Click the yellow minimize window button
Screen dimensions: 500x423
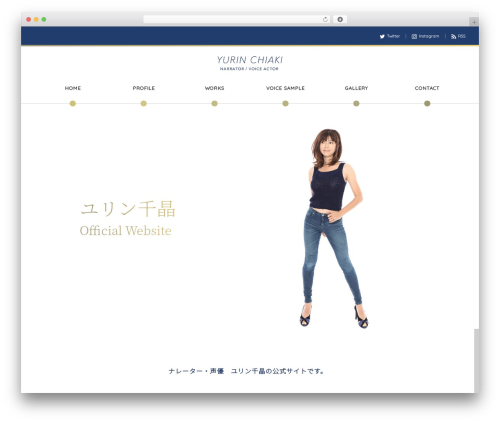pyautogui.click(x=36, y=19)
